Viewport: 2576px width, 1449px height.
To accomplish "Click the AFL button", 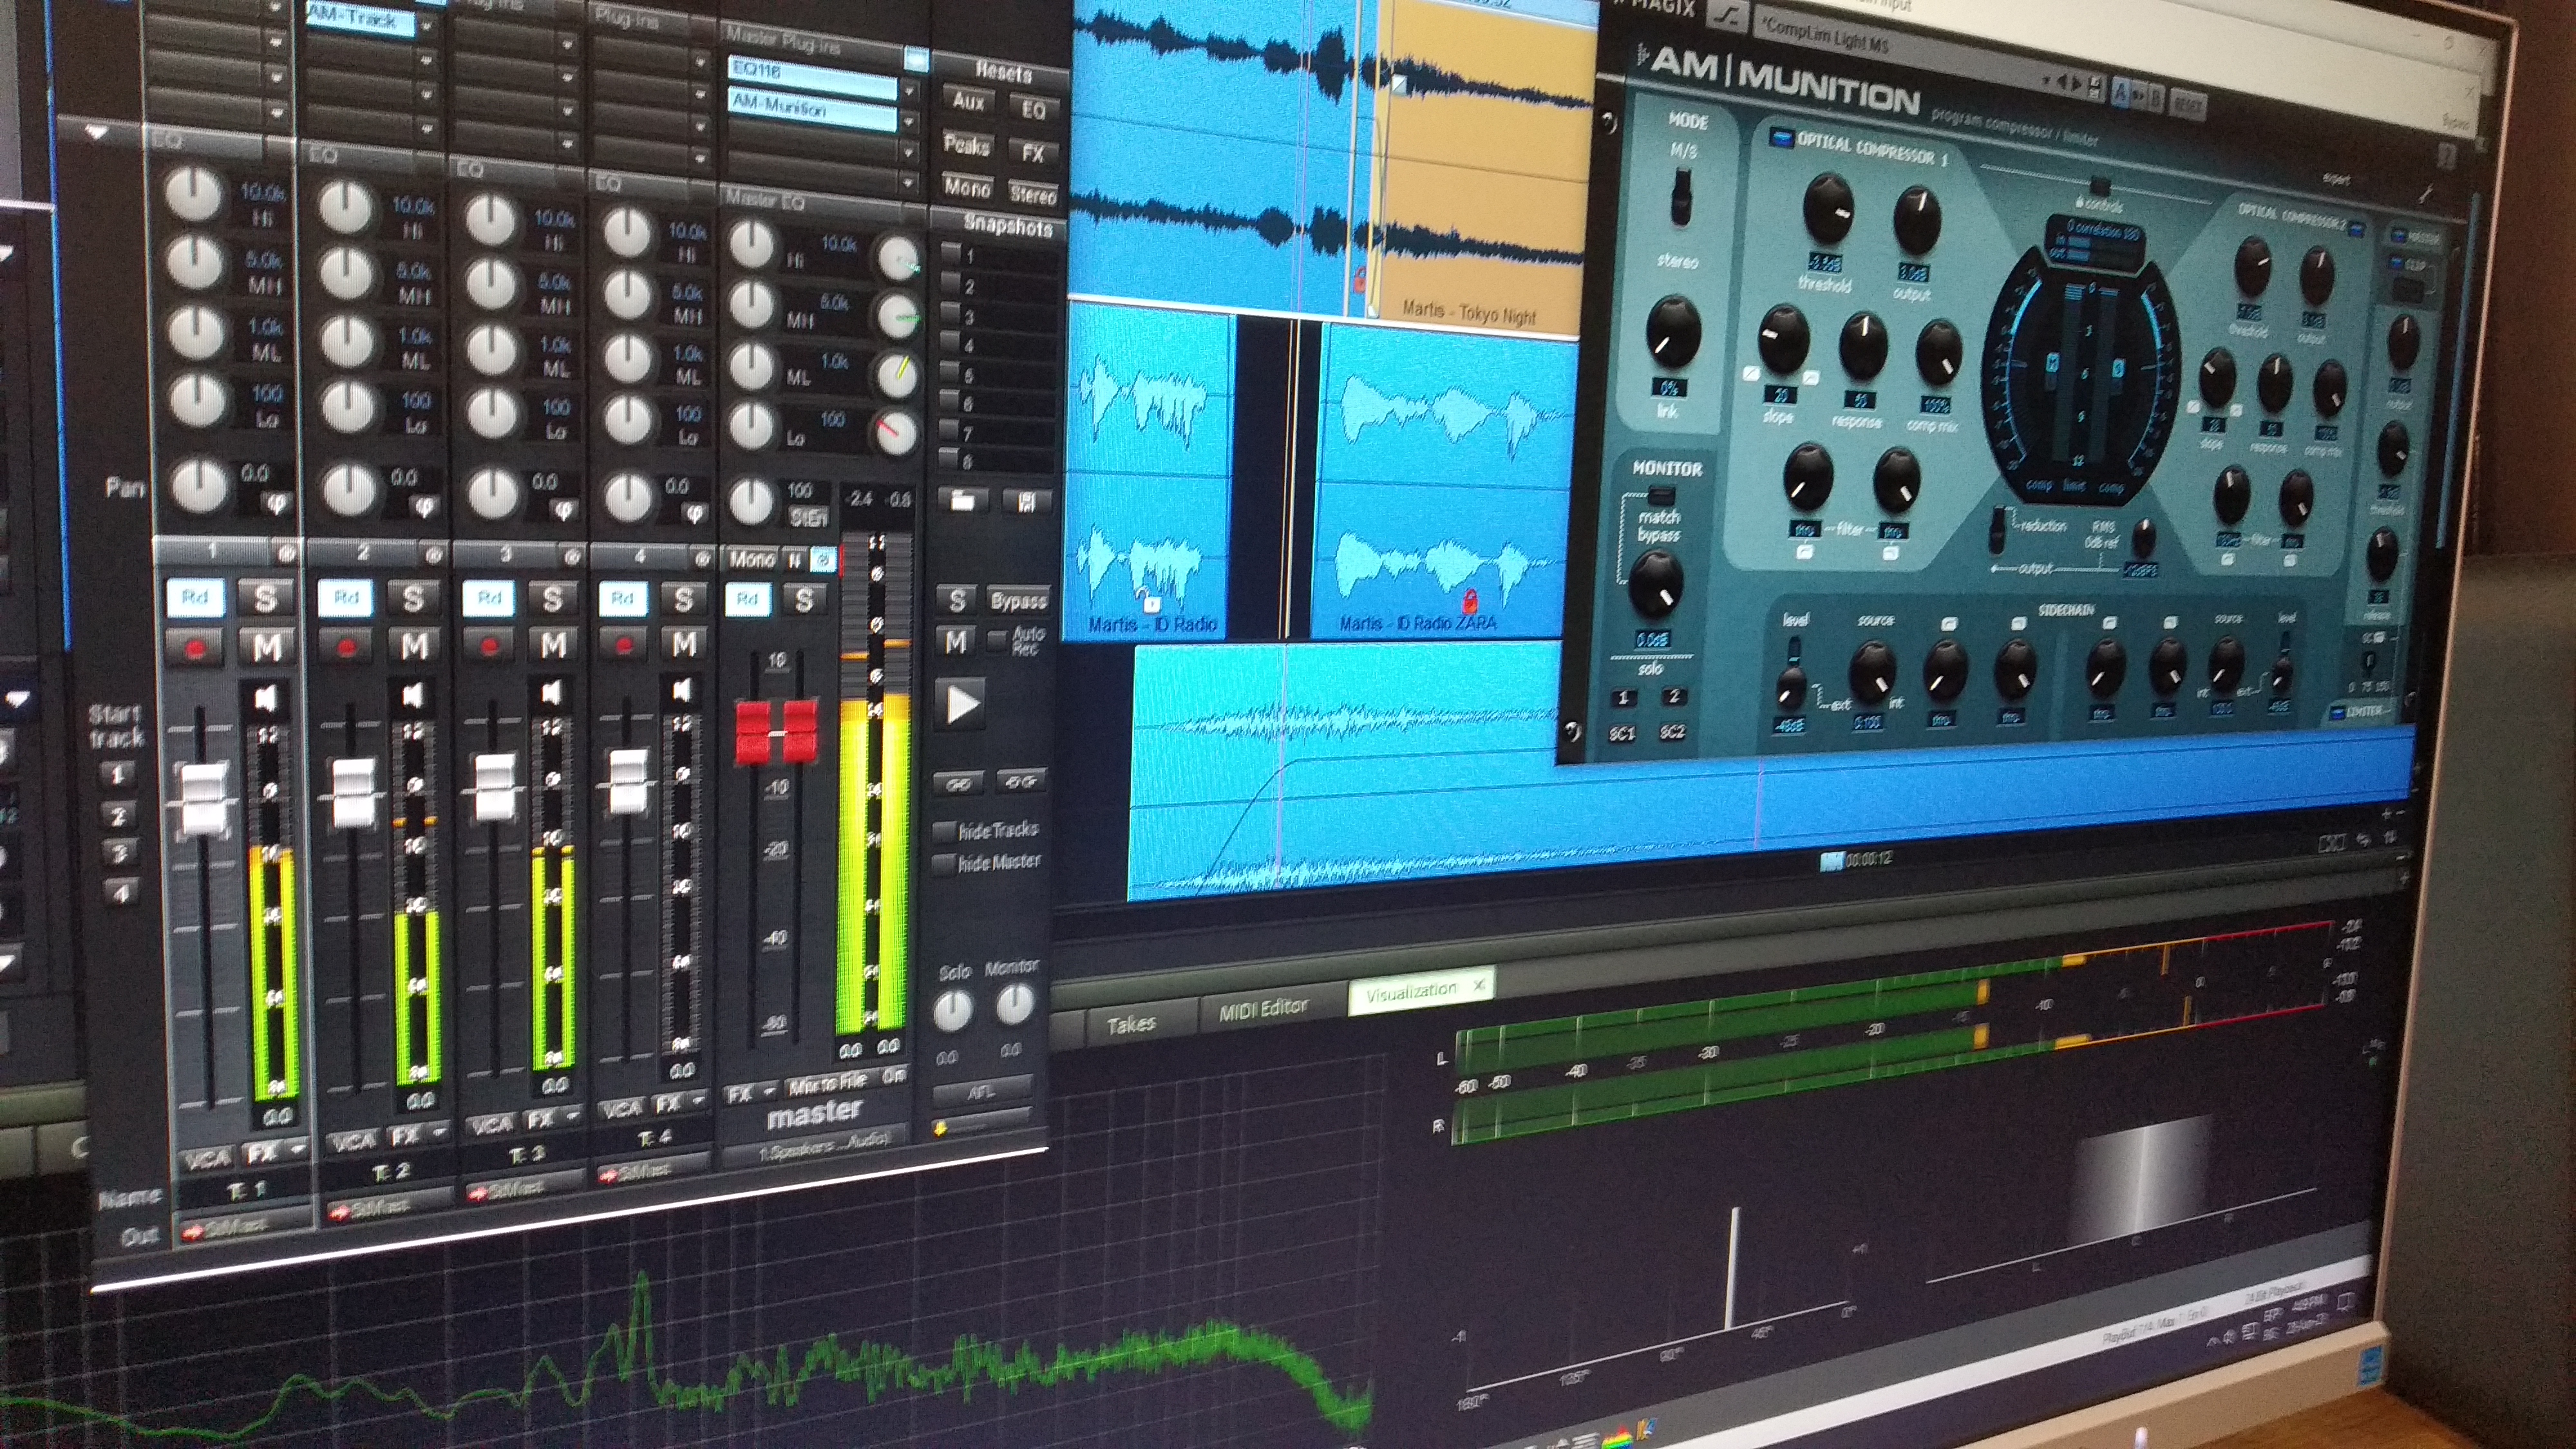I will [981, 1091].
